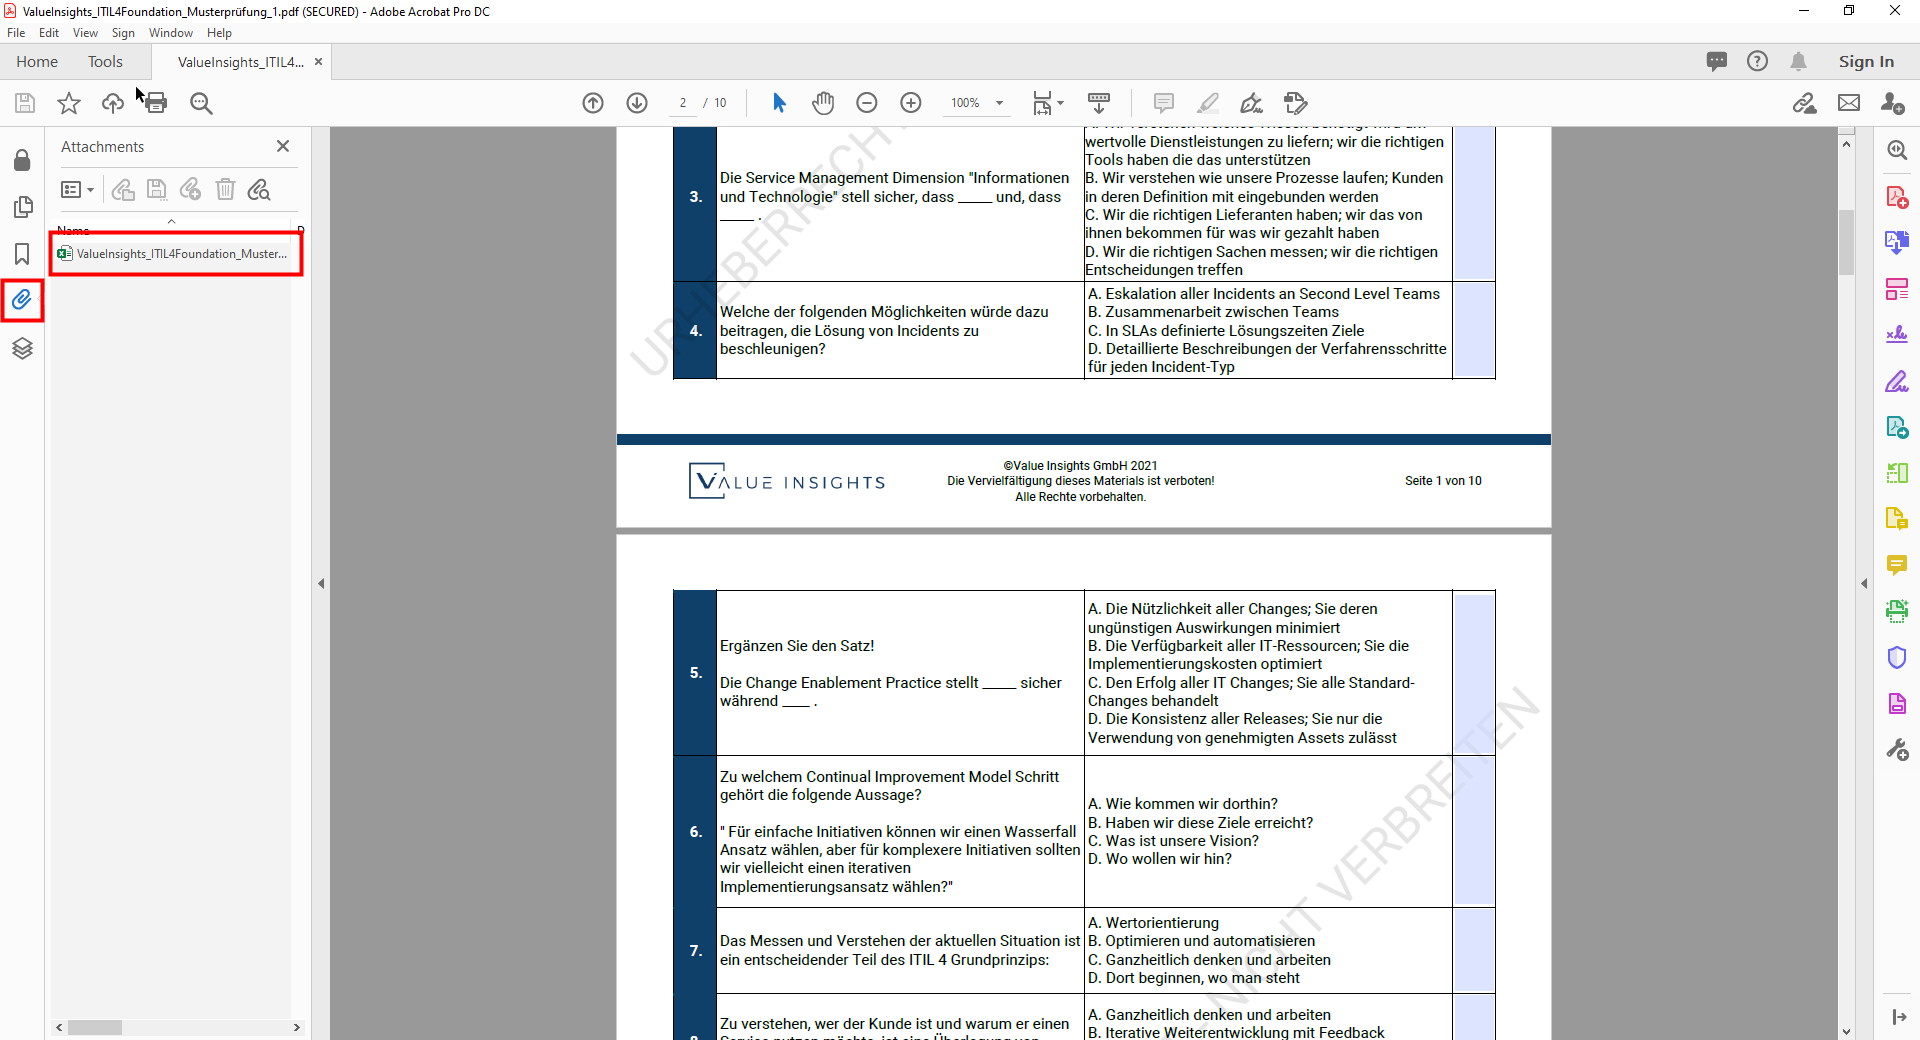Open the help question mark

1757,62
